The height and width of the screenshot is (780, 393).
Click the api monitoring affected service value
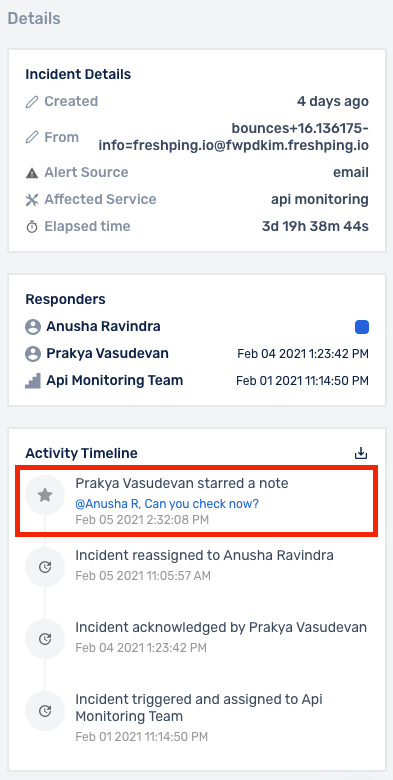coord(320,199)
